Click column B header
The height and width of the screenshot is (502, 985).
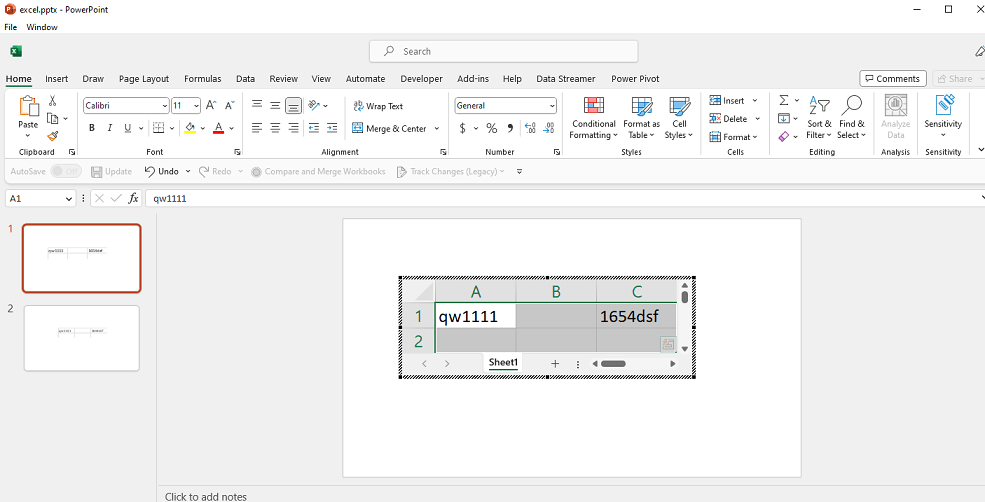556,292
